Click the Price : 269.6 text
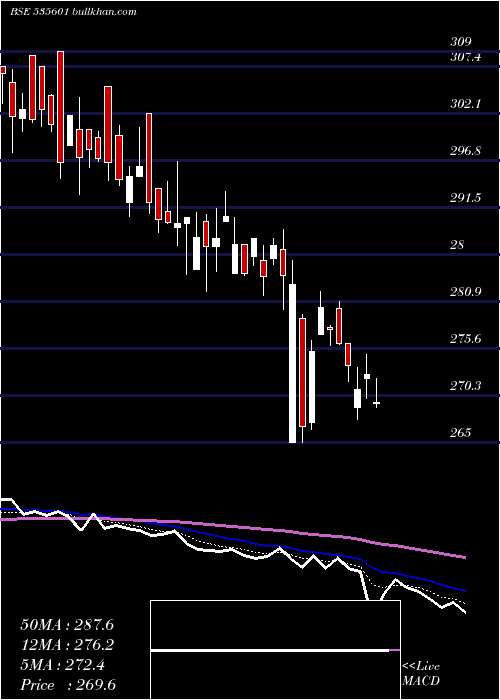This screenshot has height=700, width=500. [68, 685]
